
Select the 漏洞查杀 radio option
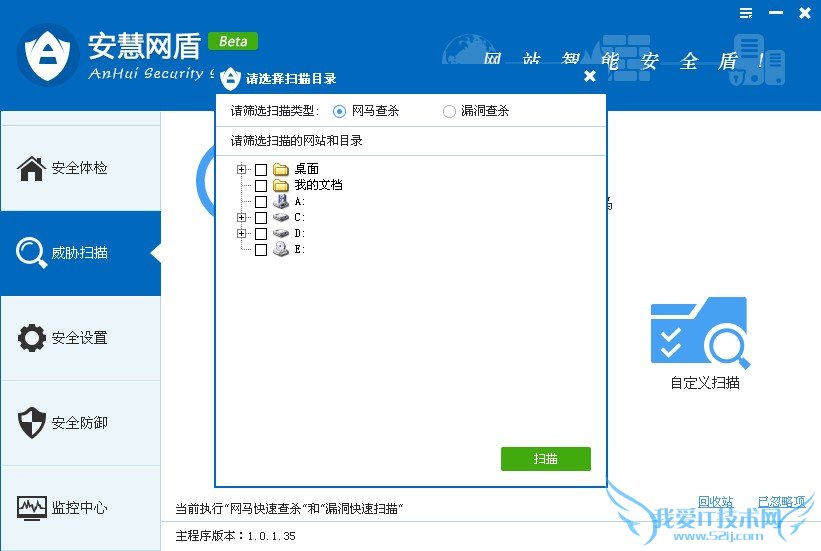tap(449, 111)
